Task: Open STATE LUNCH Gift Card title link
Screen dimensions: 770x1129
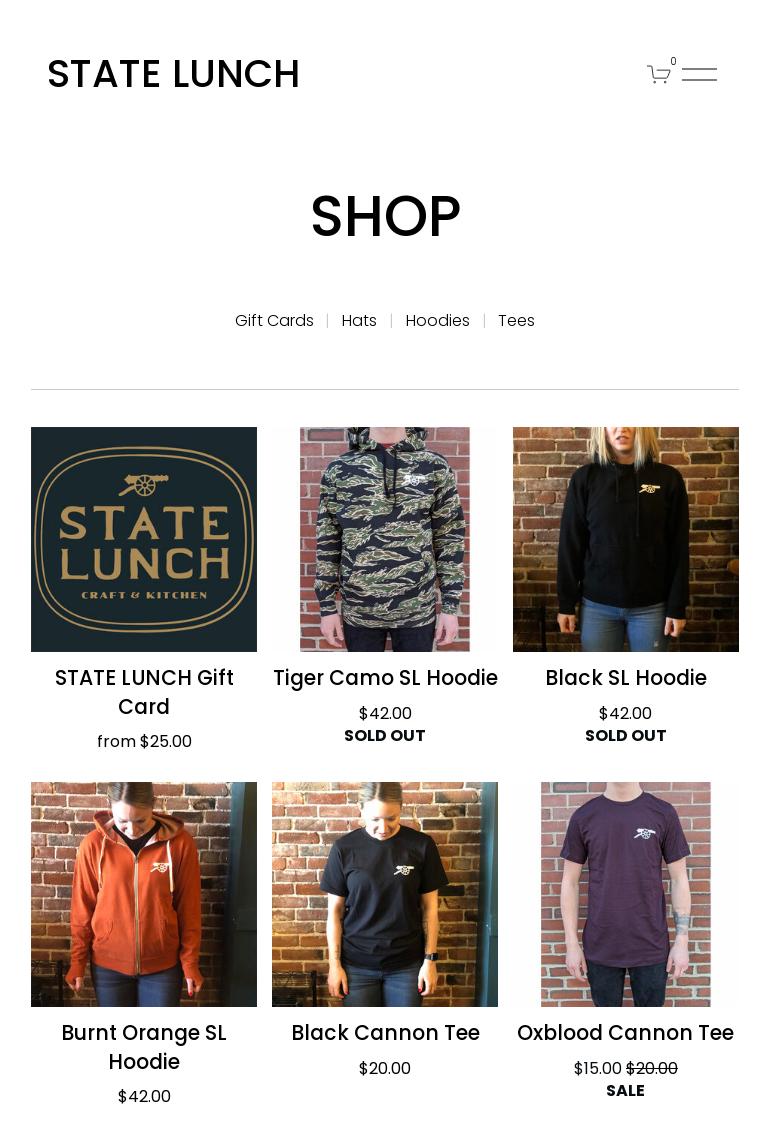Action: pyautogui.click(x=144, y=692)
